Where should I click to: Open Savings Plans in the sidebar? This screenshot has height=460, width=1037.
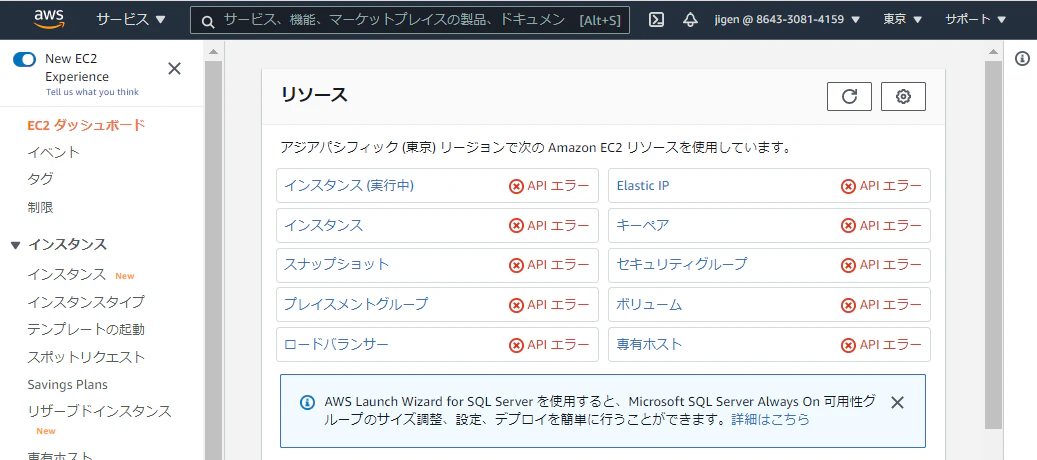[x=67, y=385]
